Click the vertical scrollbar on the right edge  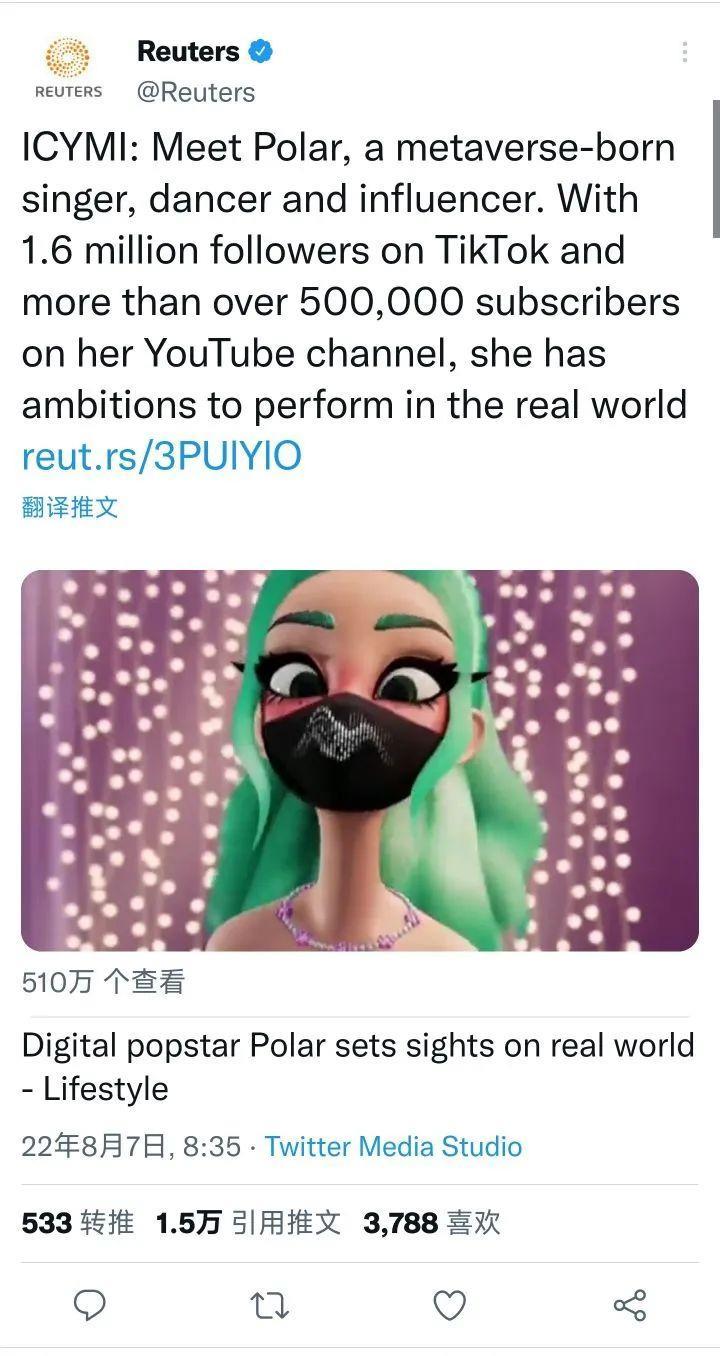[716, 168]
